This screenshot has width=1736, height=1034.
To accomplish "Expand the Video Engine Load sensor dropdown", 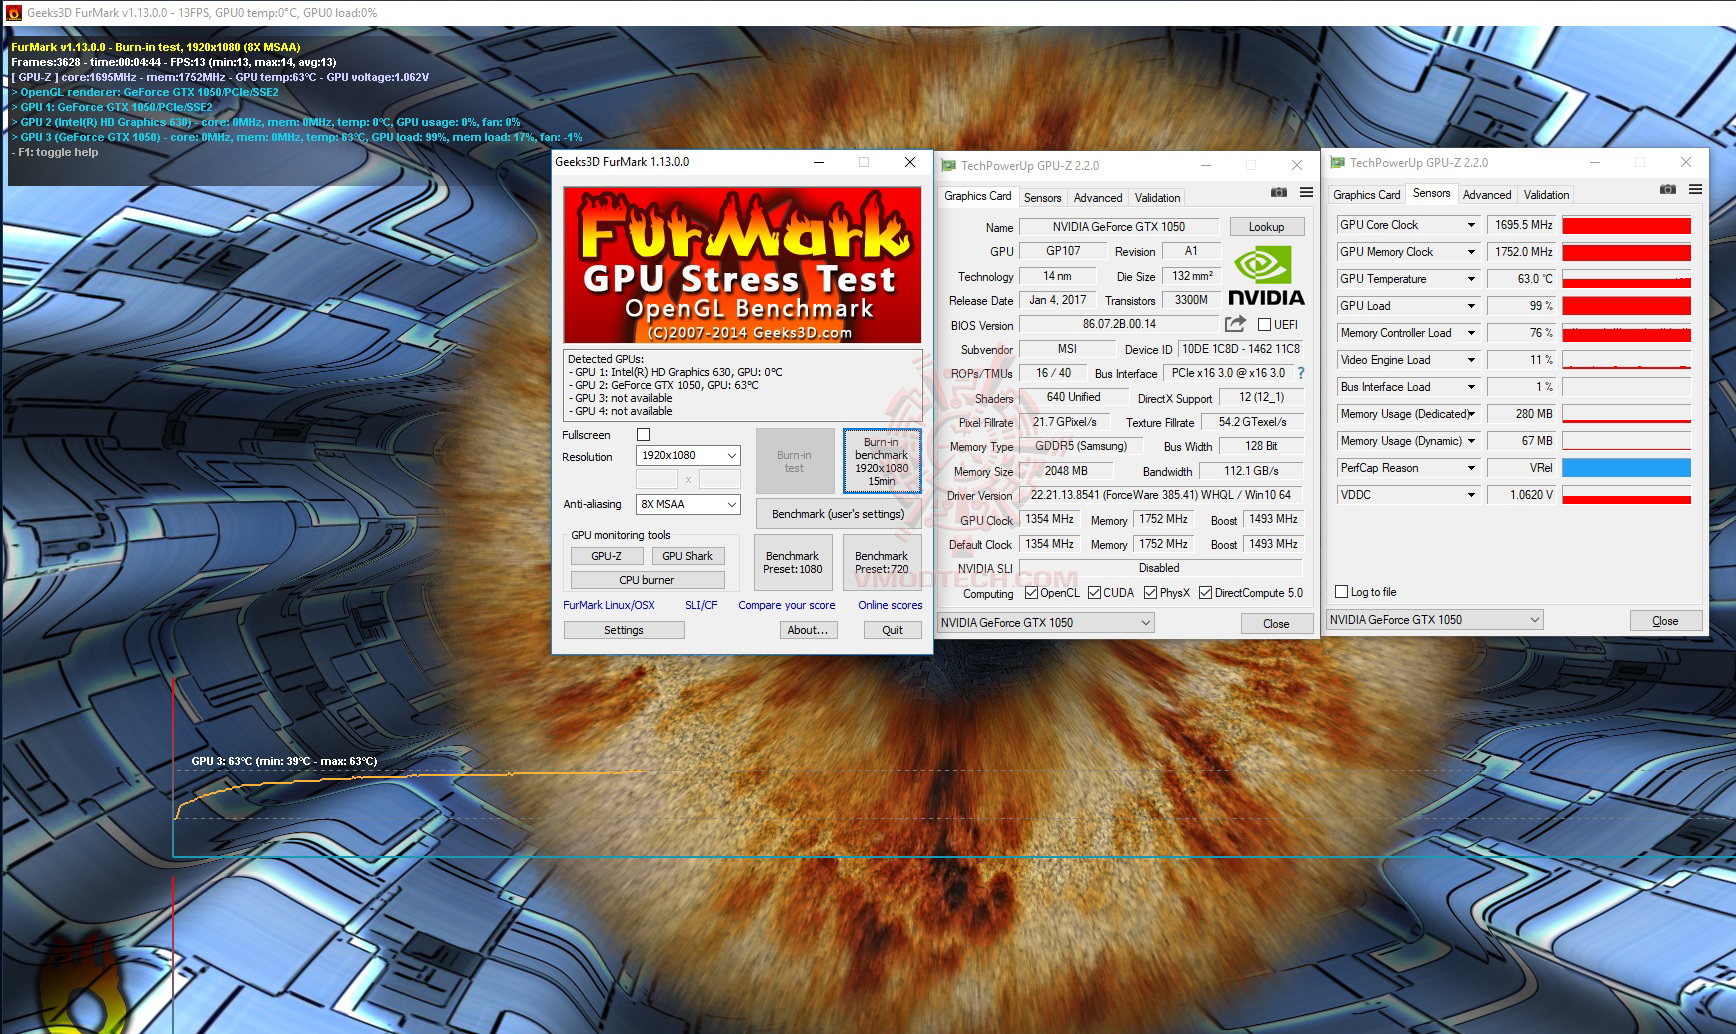I will pos(1471,360).
